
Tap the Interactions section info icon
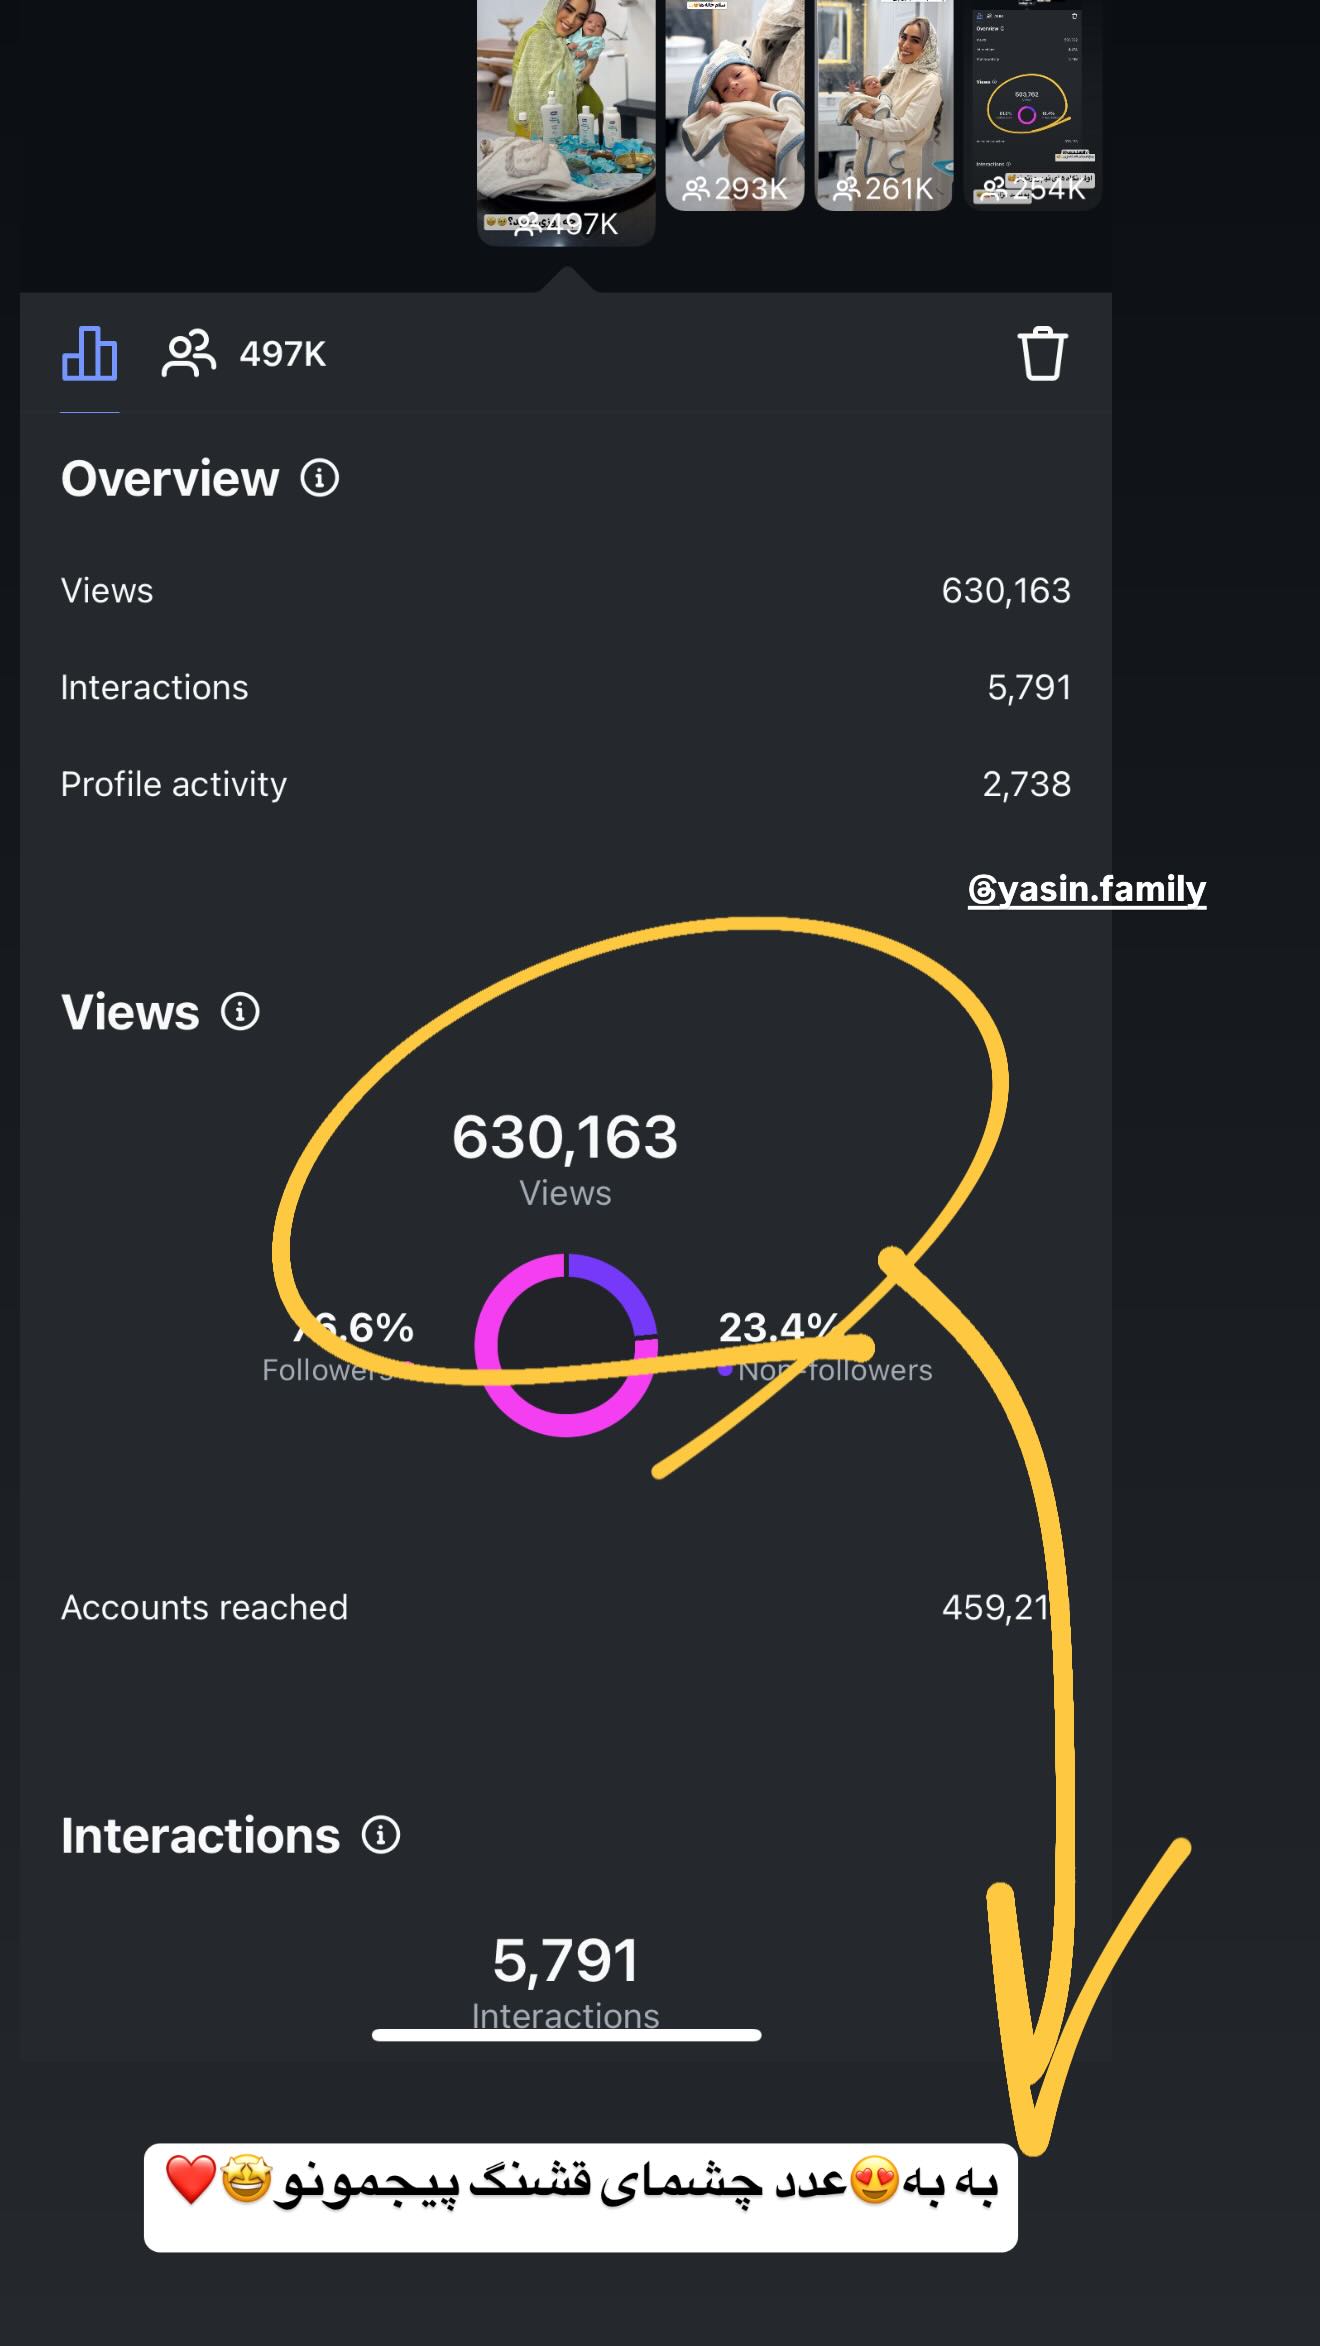[x=381, y=1835]
